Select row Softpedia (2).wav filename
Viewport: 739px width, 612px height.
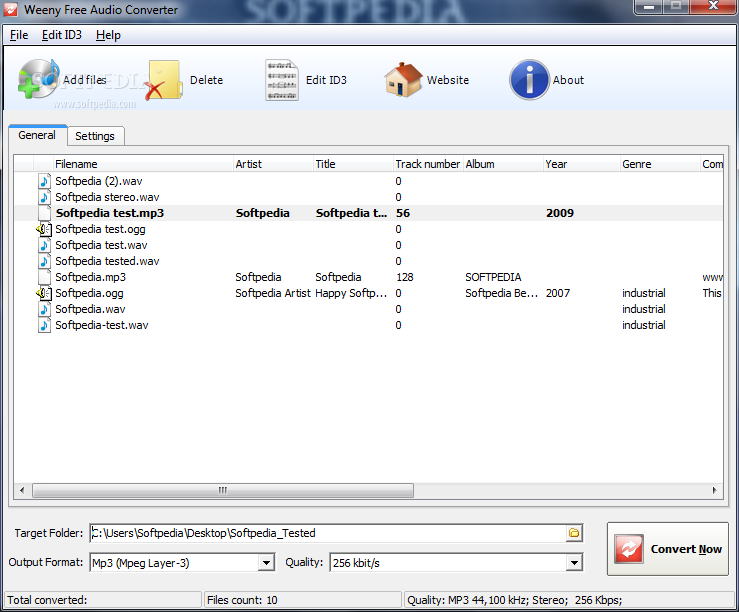99,181
